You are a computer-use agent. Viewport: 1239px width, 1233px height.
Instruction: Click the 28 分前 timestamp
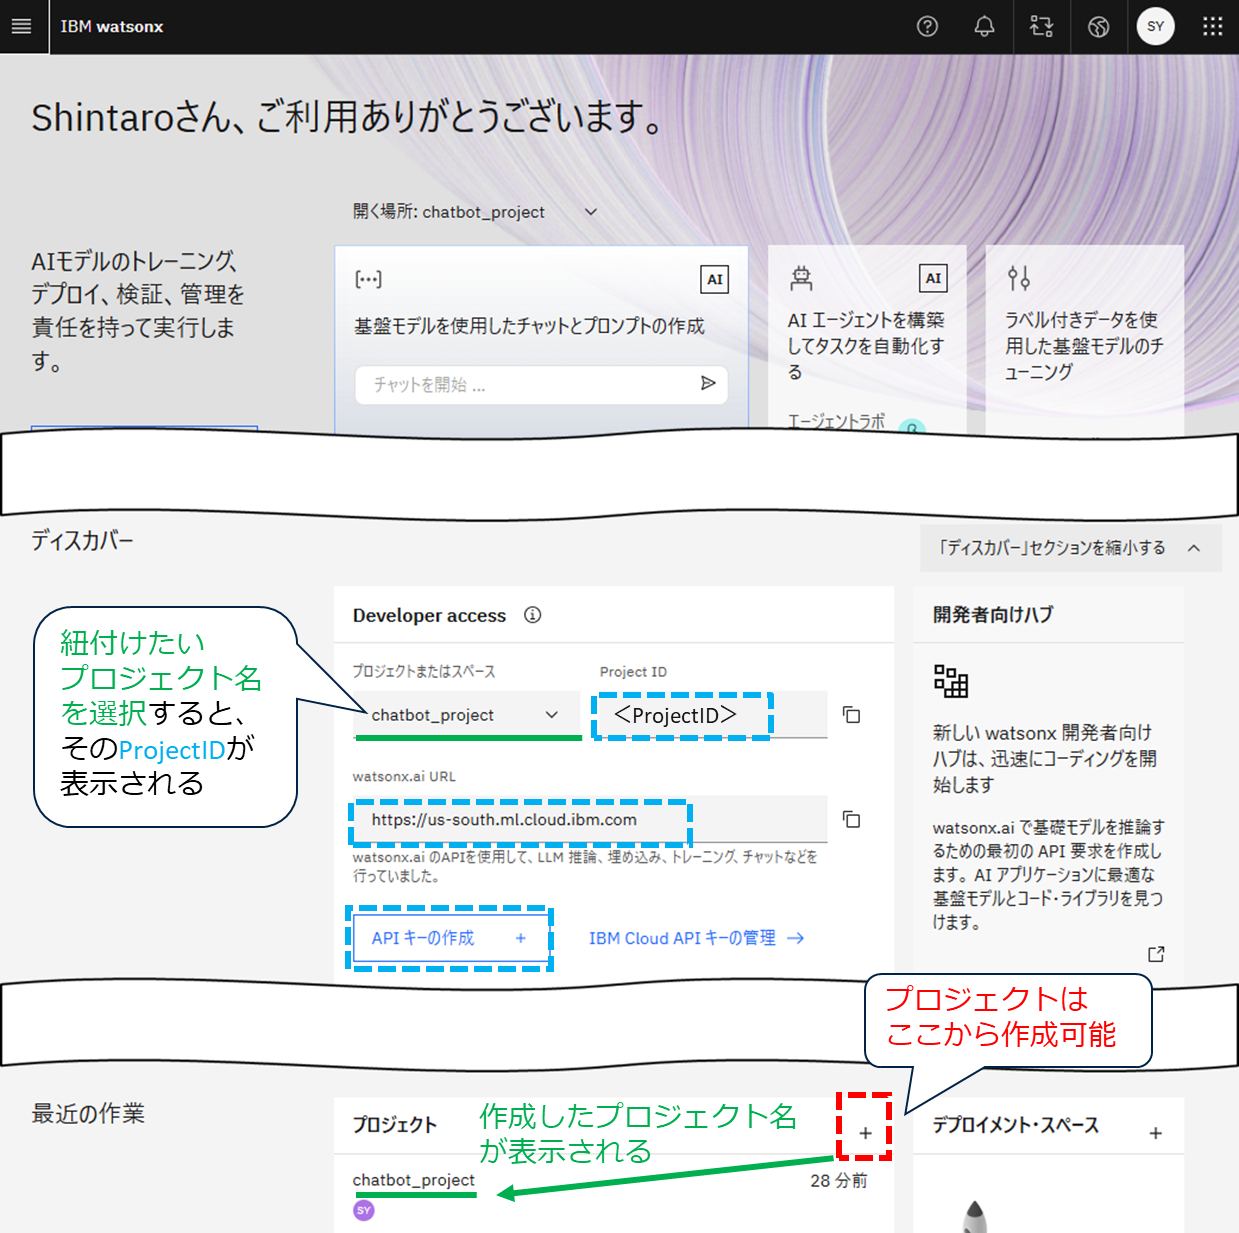click(839, 1181)
